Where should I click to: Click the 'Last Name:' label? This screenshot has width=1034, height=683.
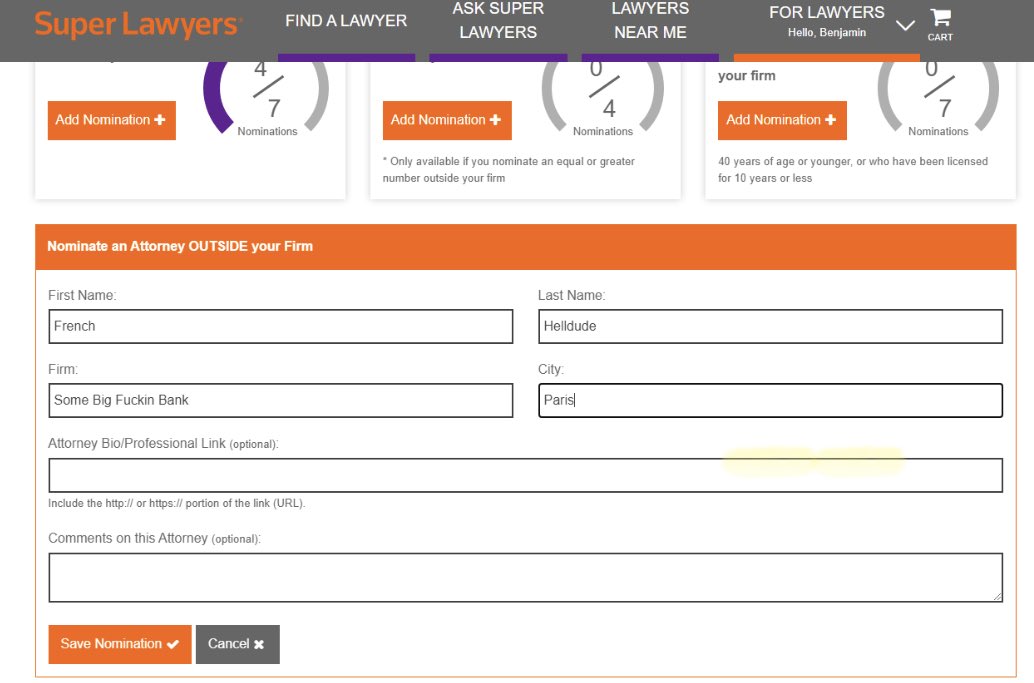(571, 295)
